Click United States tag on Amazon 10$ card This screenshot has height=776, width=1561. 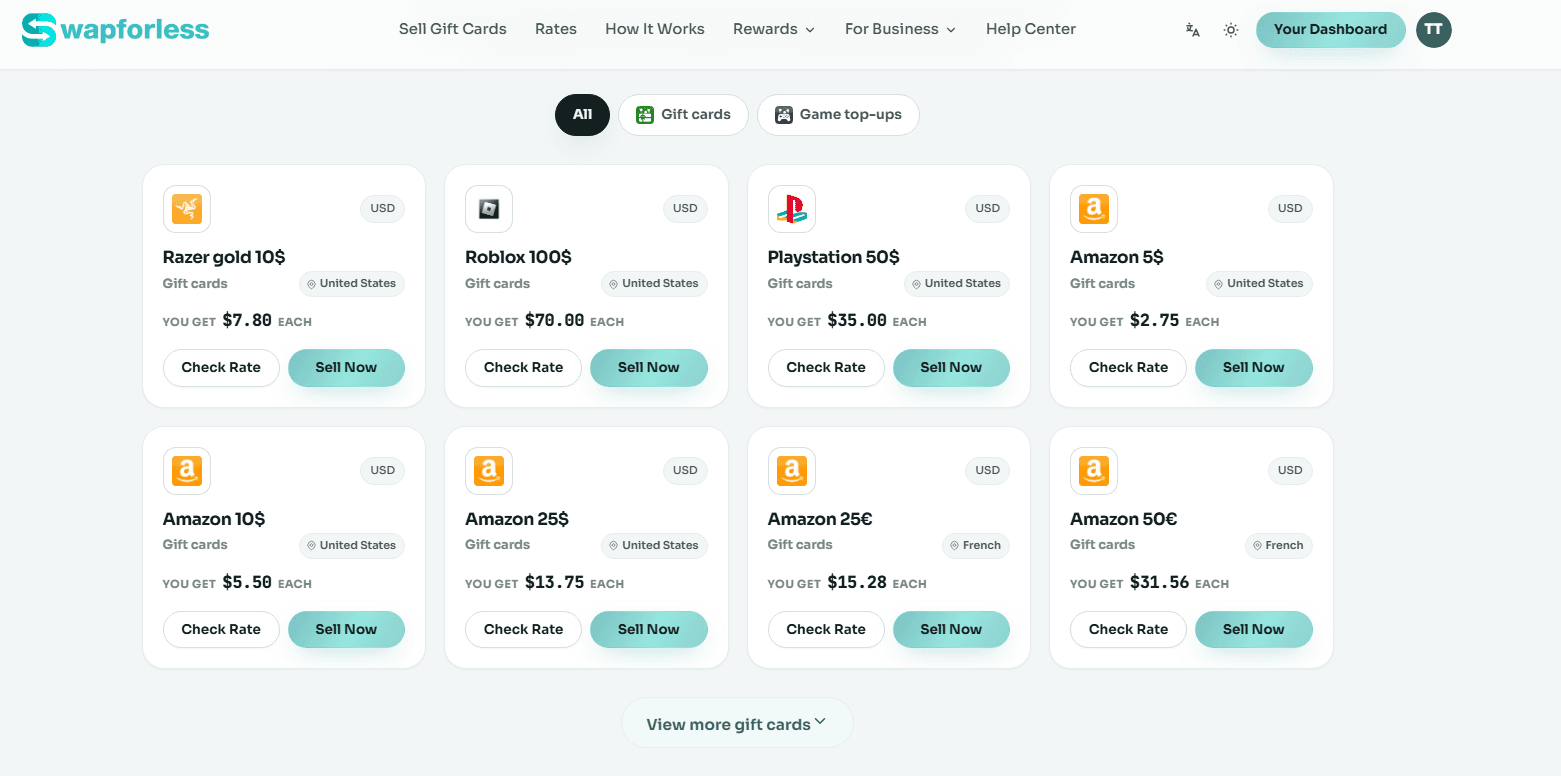click(352, 546)
